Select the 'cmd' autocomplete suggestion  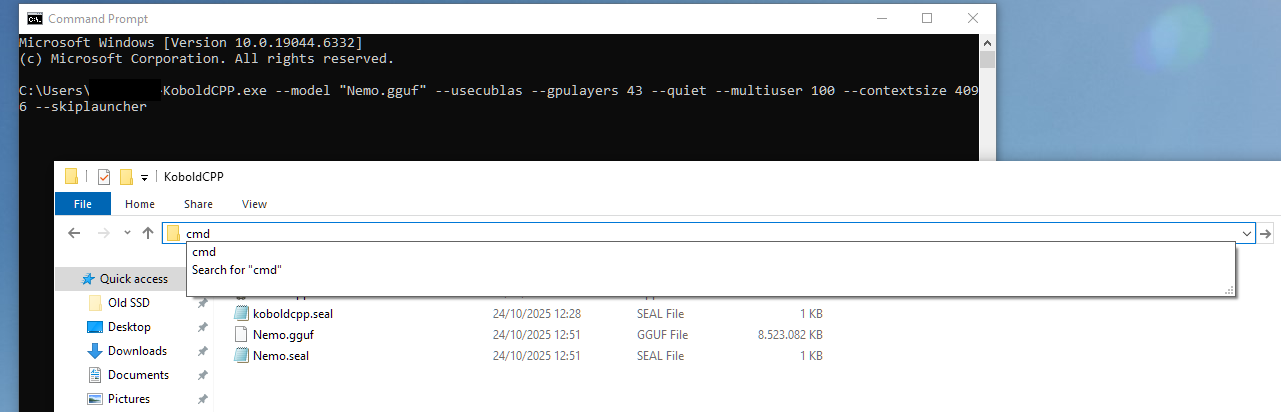tap(710, 252)
